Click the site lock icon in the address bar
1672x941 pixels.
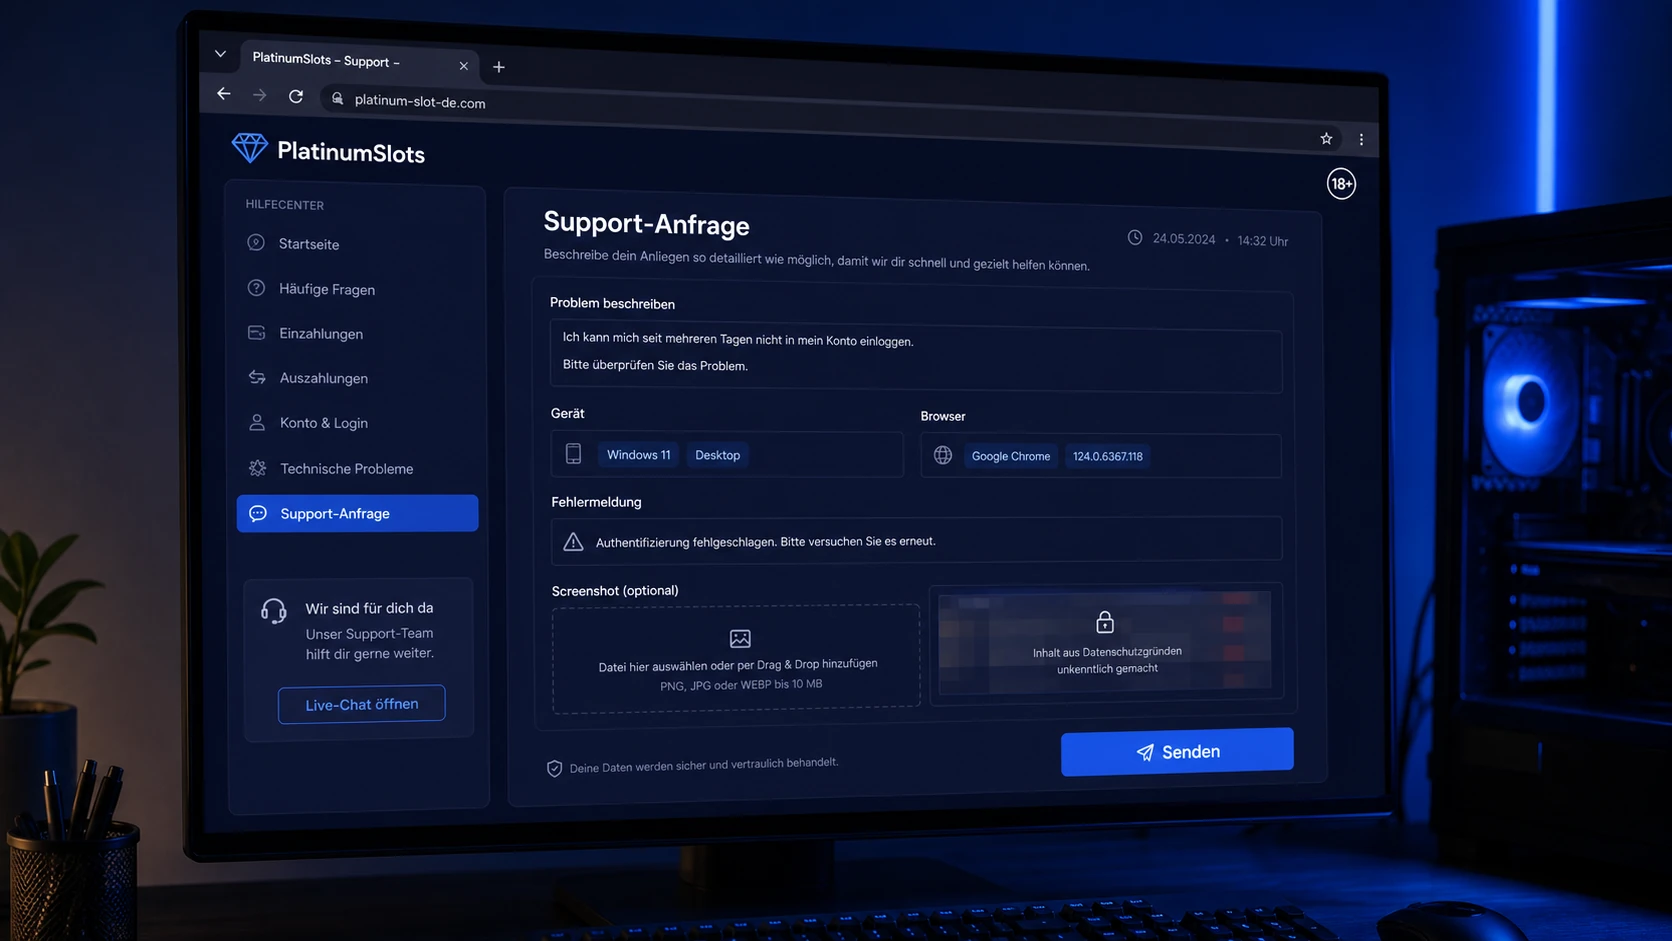(338, 98)
